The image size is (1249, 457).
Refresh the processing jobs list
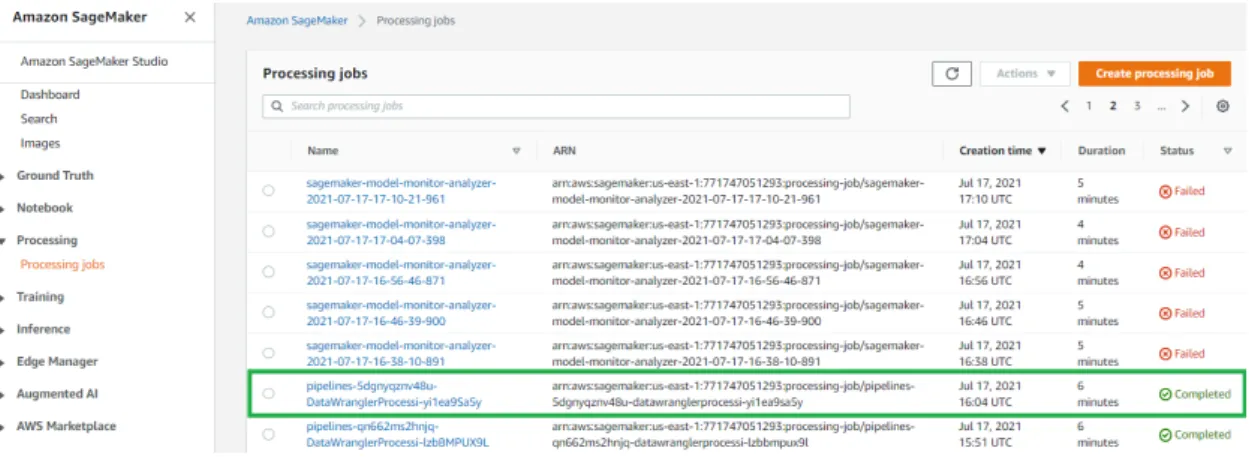click(x=951, y=74)
